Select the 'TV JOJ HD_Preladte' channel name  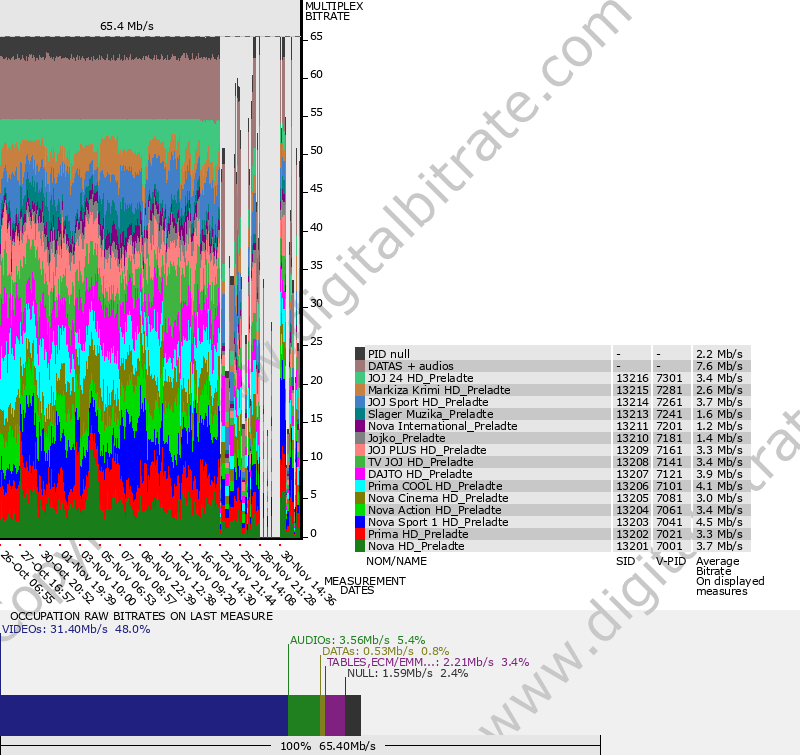(x=420, y=462)
